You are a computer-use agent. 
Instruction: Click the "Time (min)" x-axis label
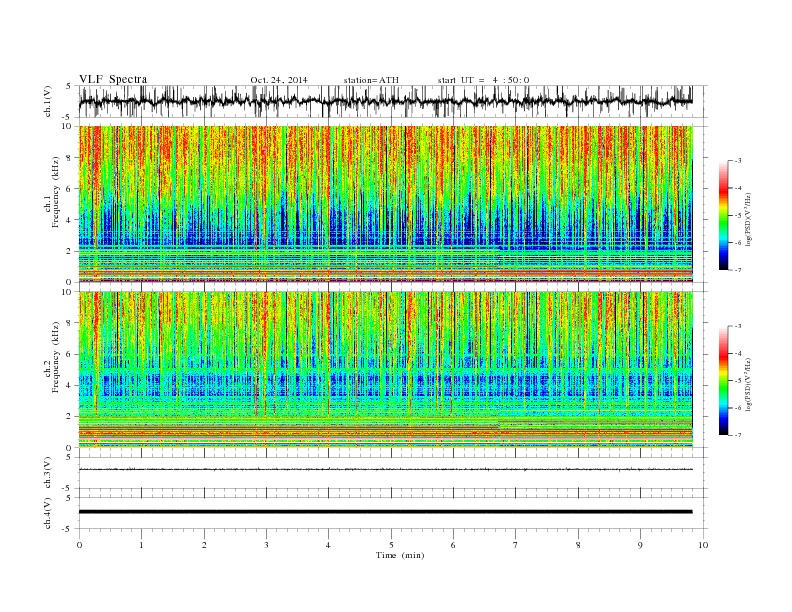pos(400,555)
